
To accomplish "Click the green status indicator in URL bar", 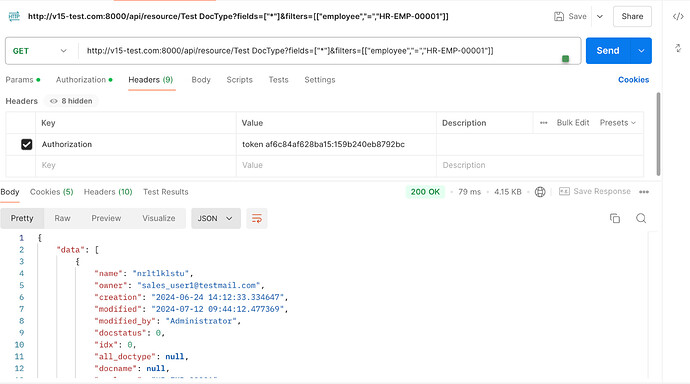I will click(x=565, y=59).
